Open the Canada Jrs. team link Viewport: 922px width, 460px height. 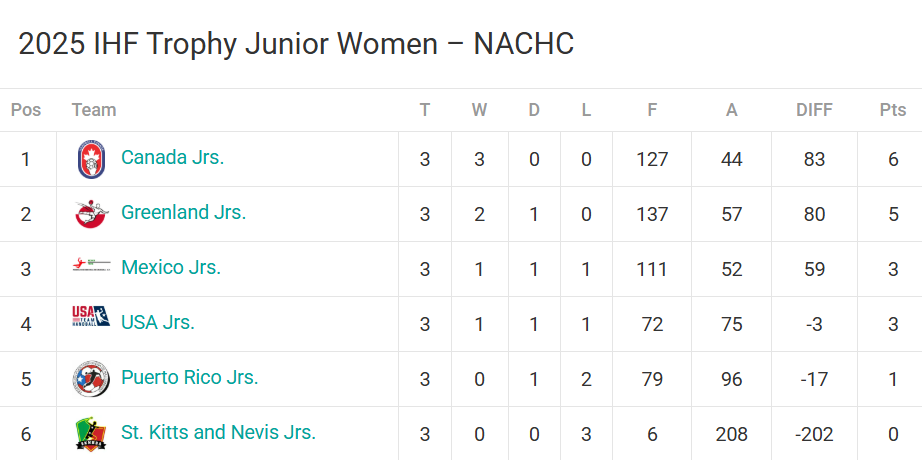point(172,157)
